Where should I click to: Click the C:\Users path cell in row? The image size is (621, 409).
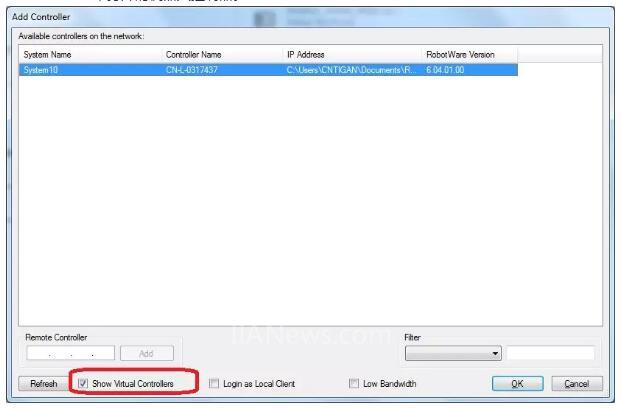[351, 70]
